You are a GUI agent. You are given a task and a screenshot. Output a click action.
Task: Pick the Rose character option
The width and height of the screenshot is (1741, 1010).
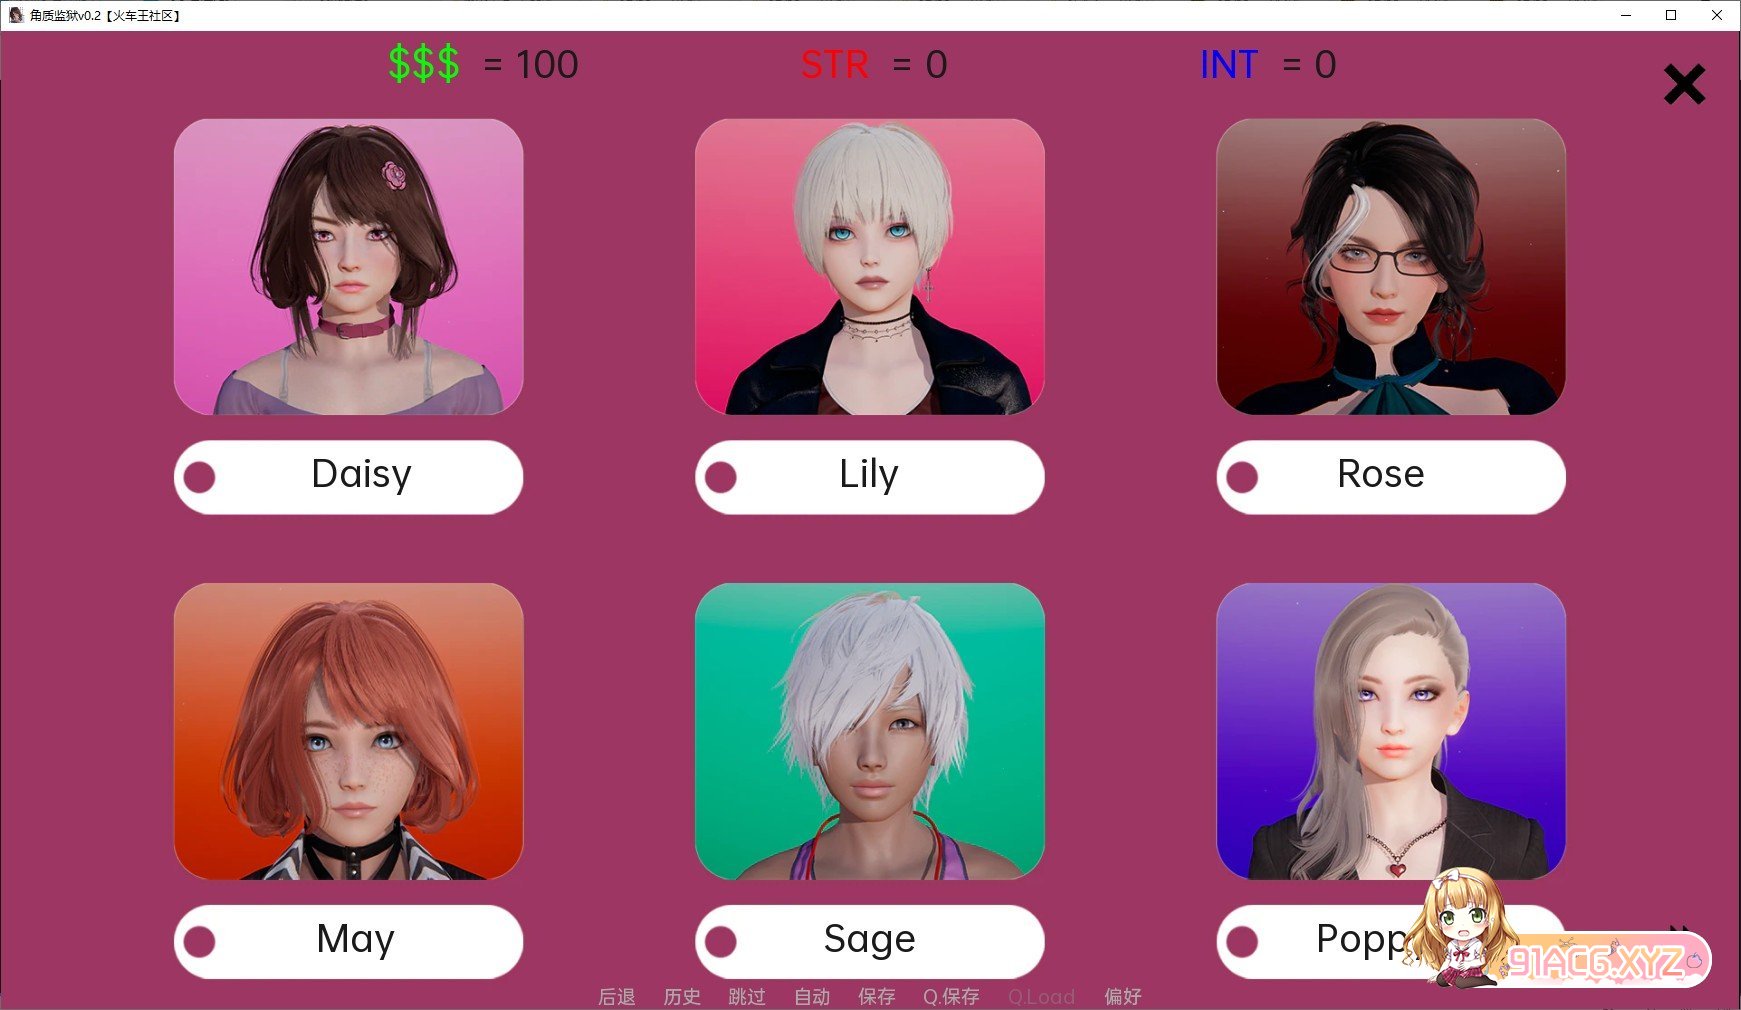(x=1391, y=477)
